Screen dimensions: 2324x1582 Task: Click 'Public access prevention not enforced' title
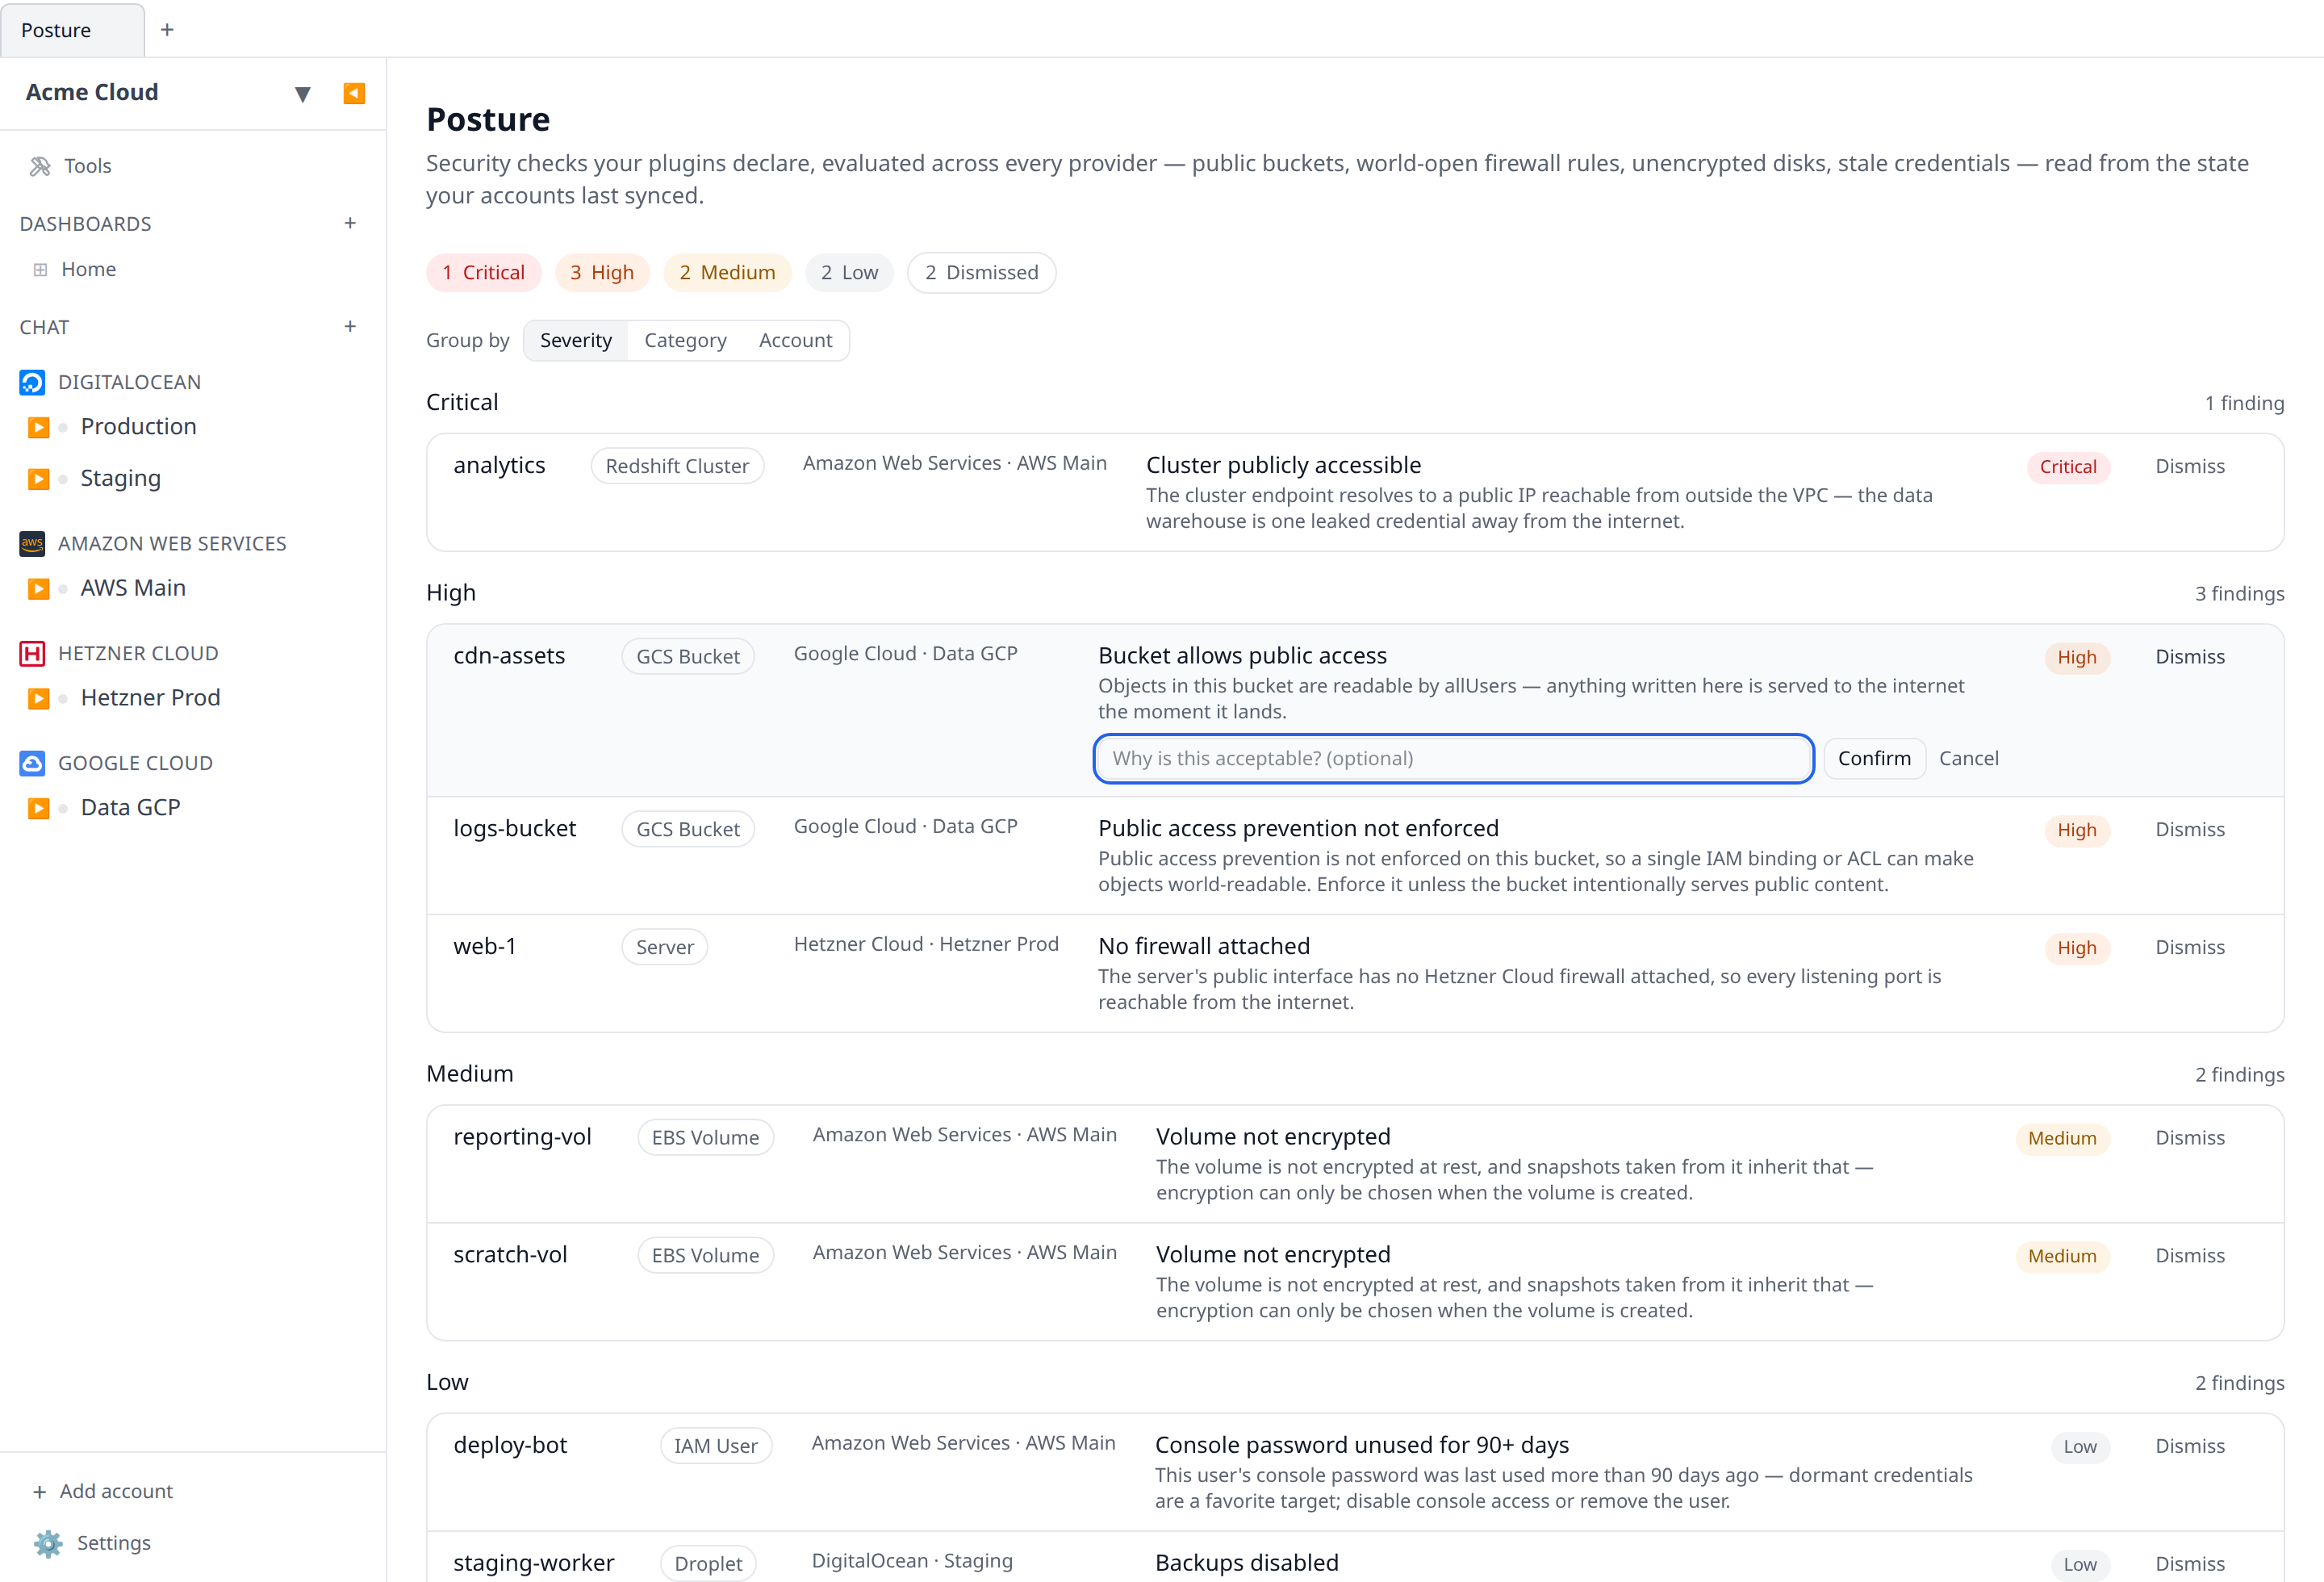[x=1298, y=829]
